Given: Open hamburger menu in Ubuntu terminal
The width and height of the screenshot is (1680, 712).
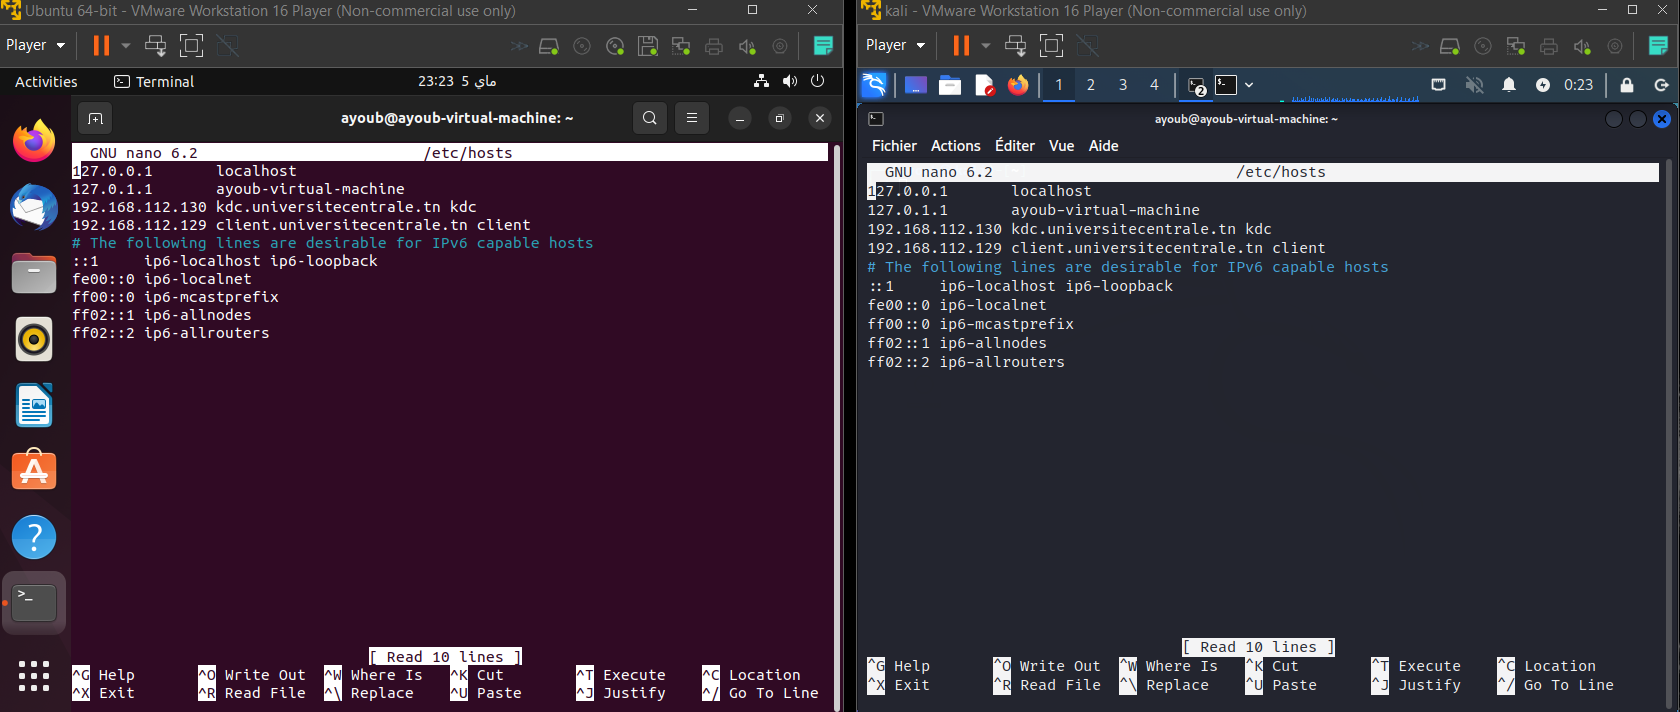Looking at the screenshot, I should (692, 118).
